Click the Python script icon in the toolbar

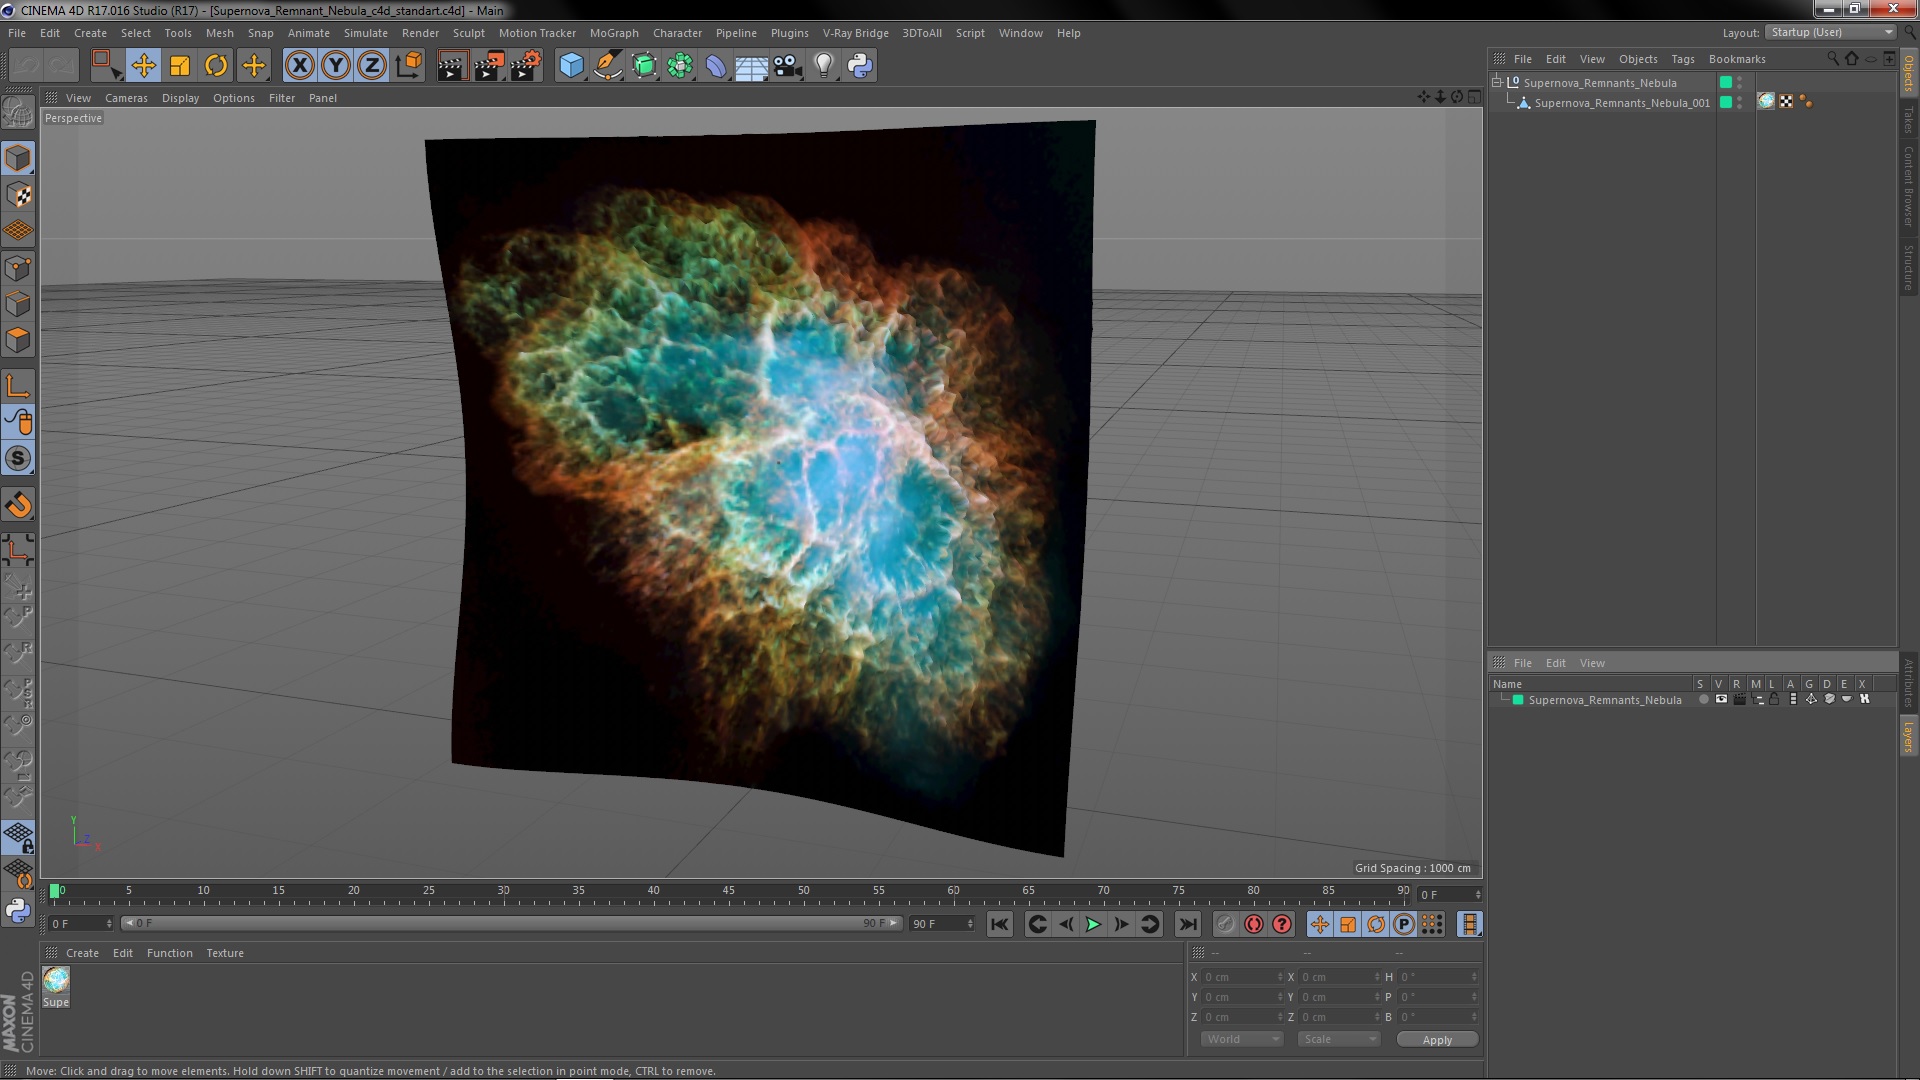click(860, 66)
